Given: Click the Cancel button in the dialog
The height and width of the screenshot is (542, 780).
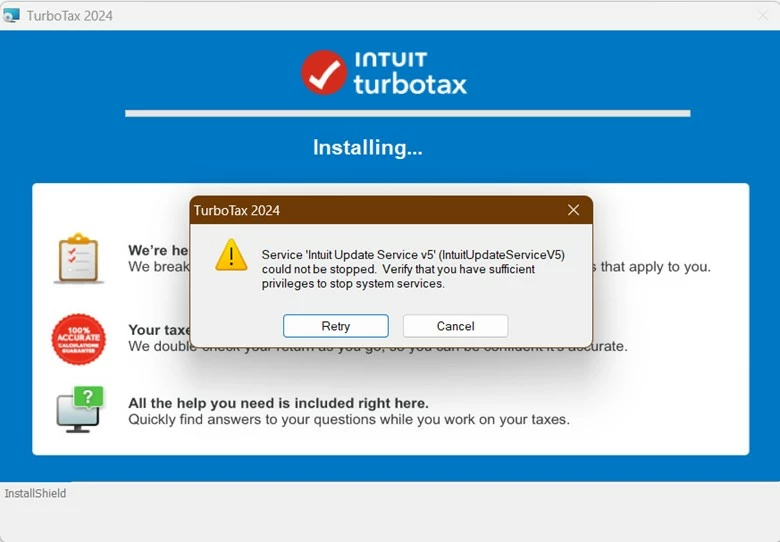Looking at the screenshot, I should pos(455,326).
